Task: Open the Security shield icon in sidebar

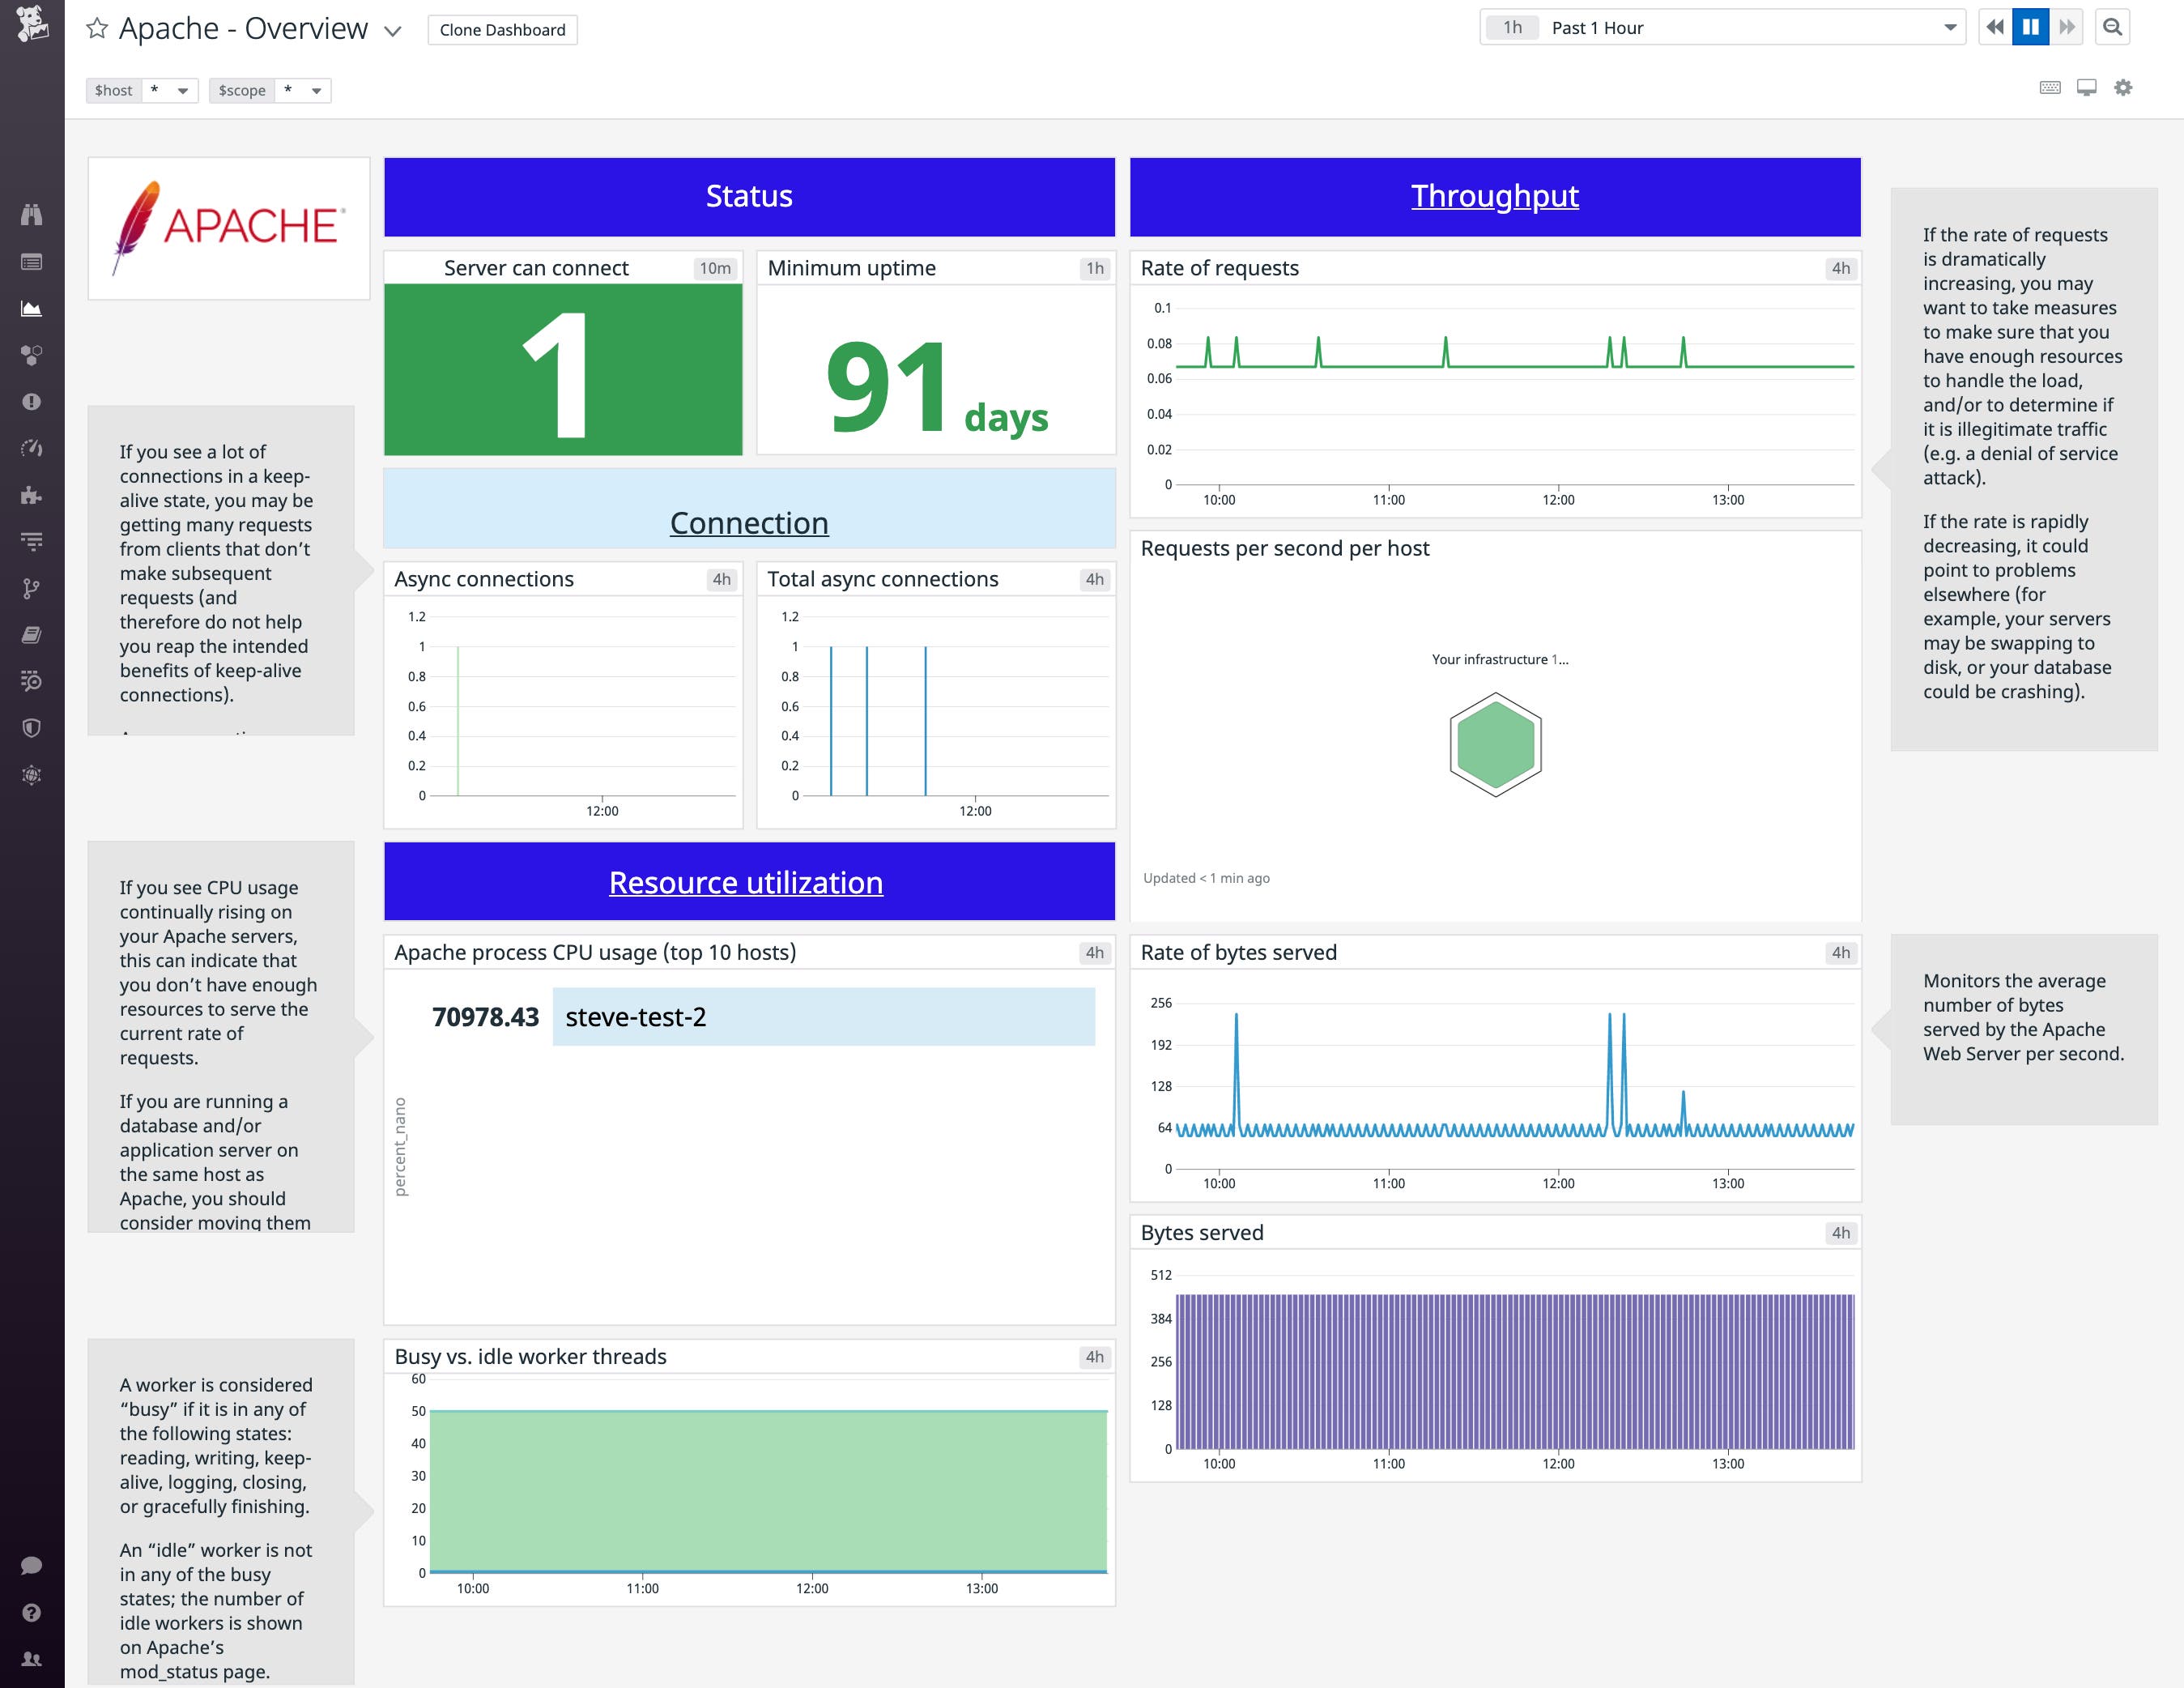Action: click(x=33, y=727)
